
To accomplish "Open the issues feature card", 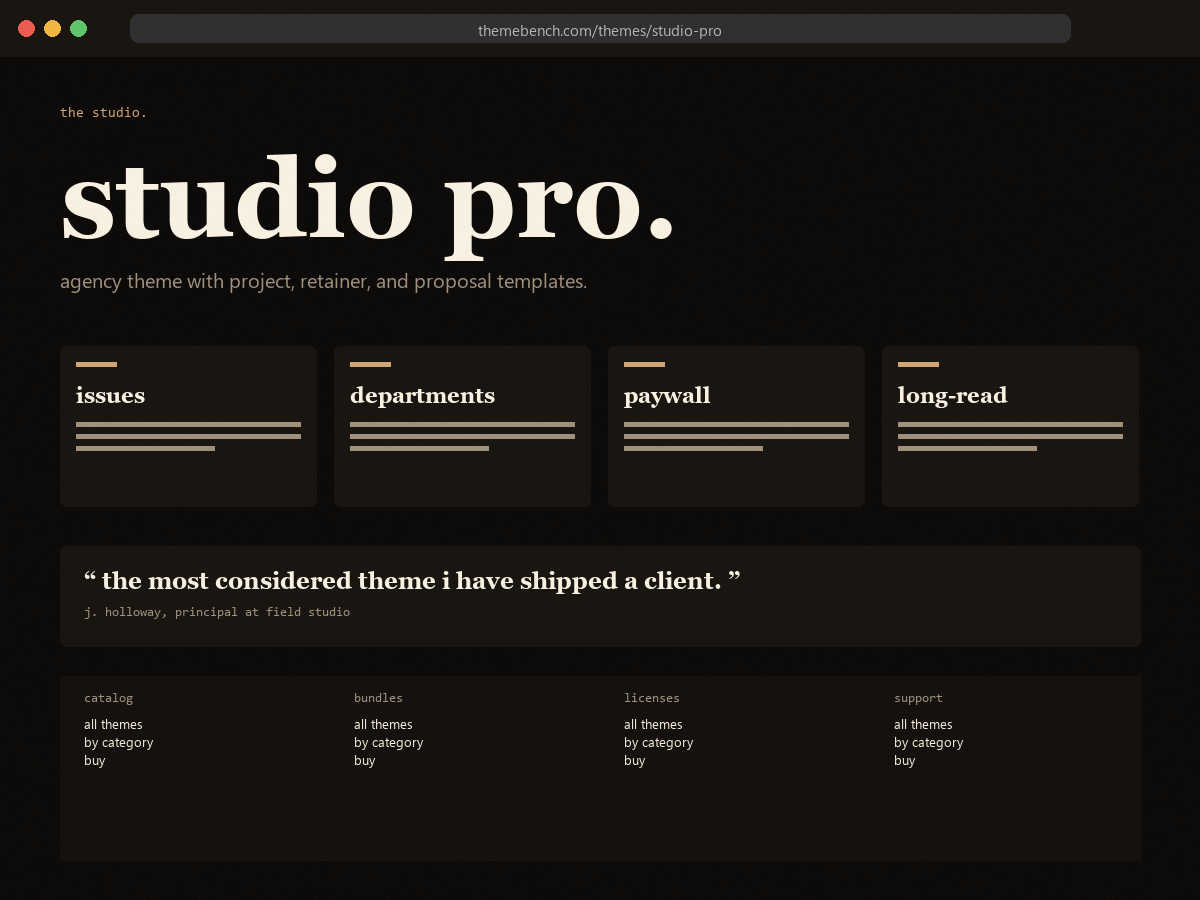I will [x=188, y=427].
